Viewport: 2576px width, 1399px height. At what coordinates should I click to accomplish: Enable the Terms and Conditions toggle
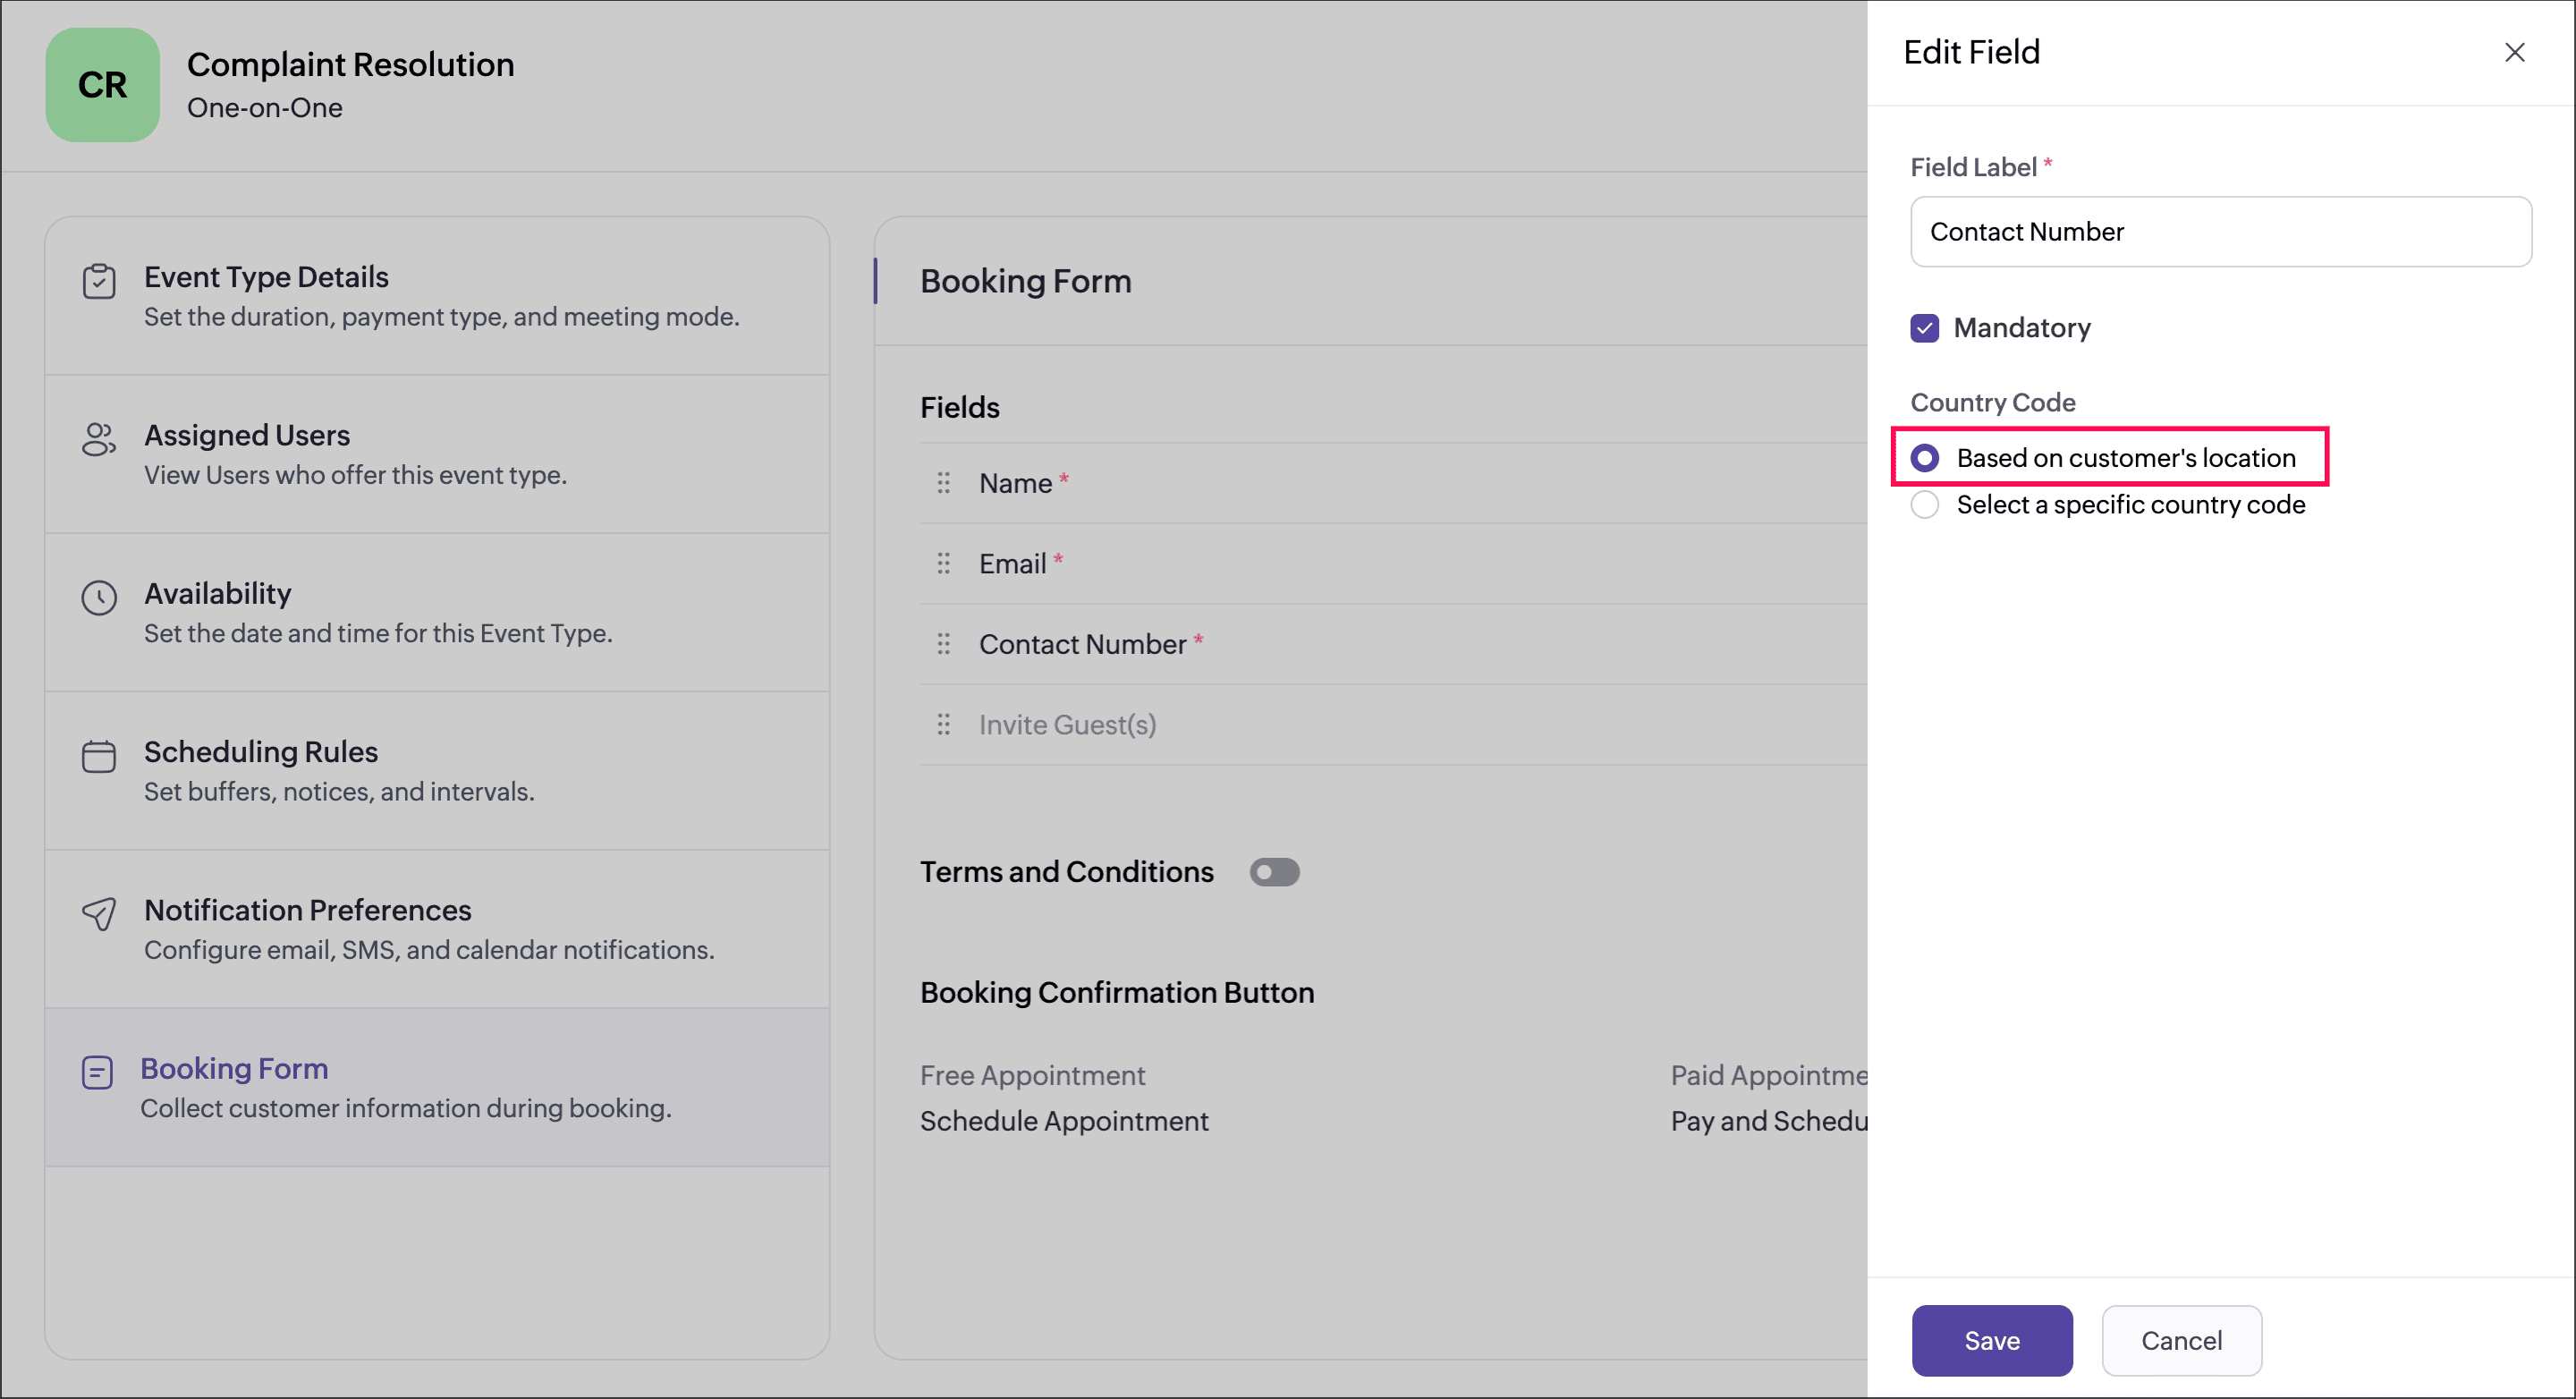point(1273,872)
